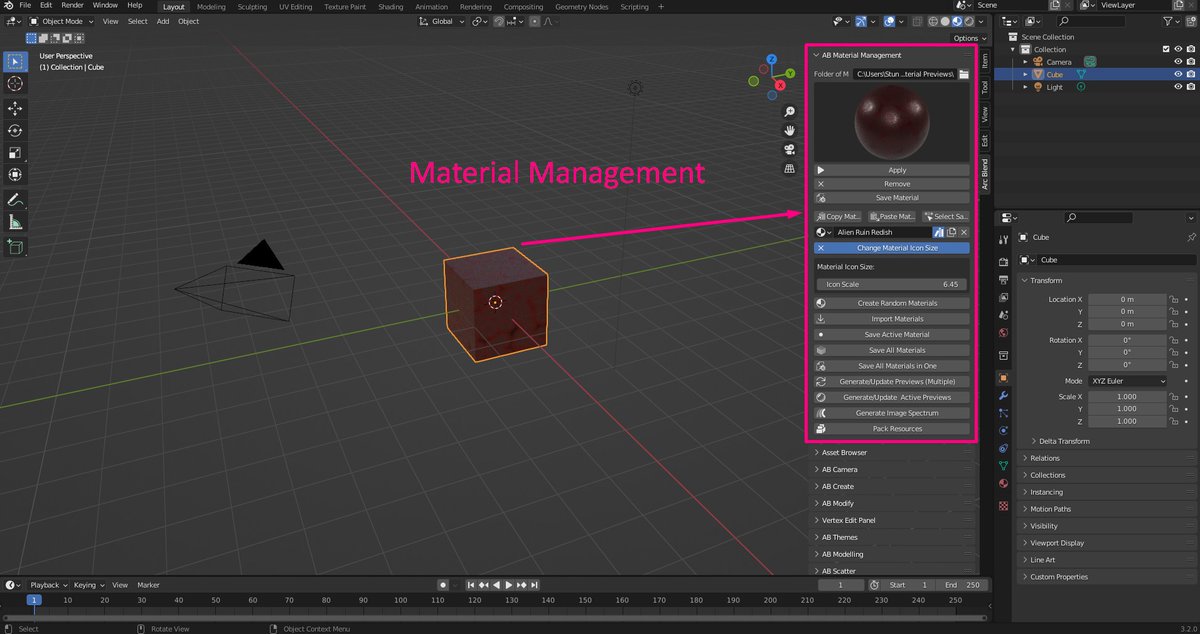Expand the AB Camera panel

tap(891, 469)
